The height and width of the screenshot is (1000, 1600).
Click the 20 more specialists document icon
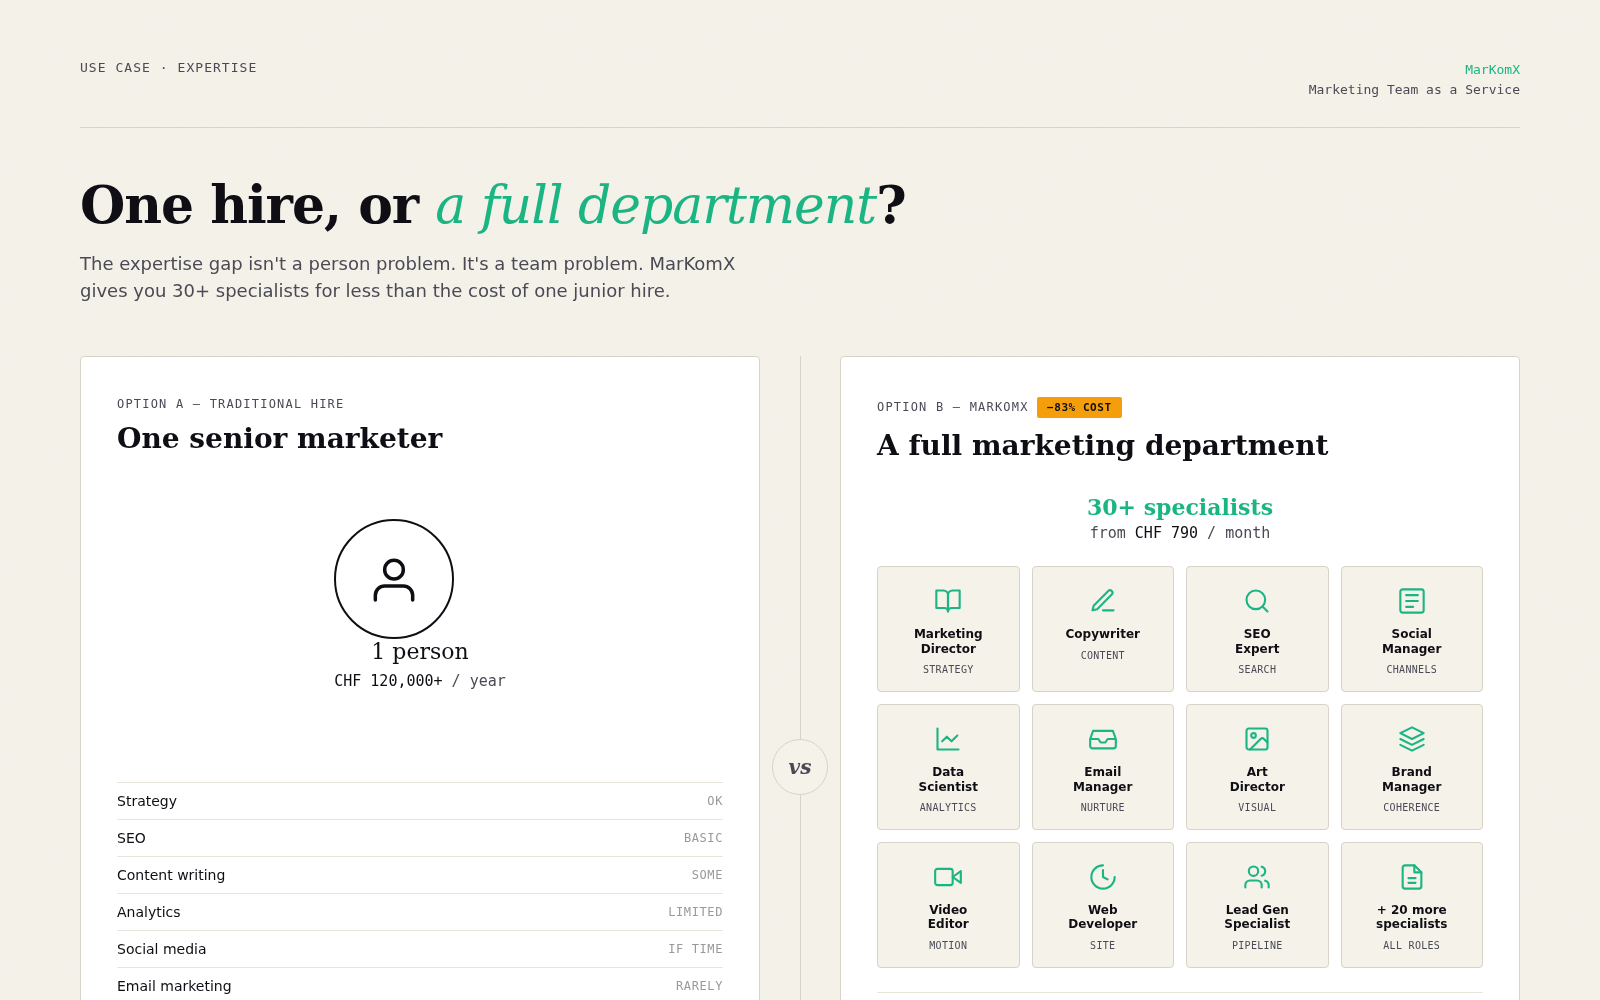click(1411, 876)
